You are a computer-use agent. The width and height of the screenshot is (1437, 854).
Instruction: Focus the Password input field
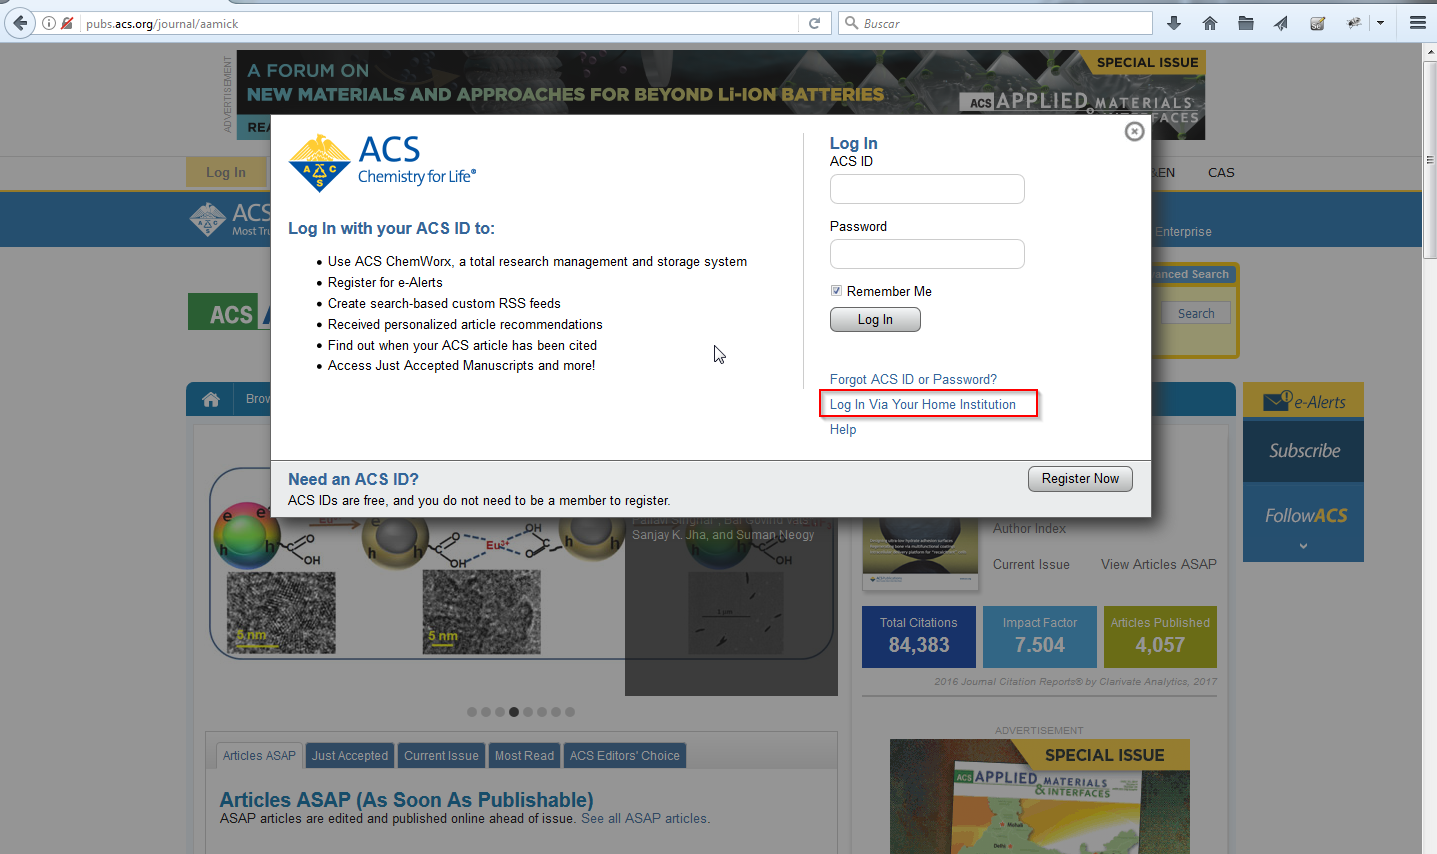click(927, 254)
